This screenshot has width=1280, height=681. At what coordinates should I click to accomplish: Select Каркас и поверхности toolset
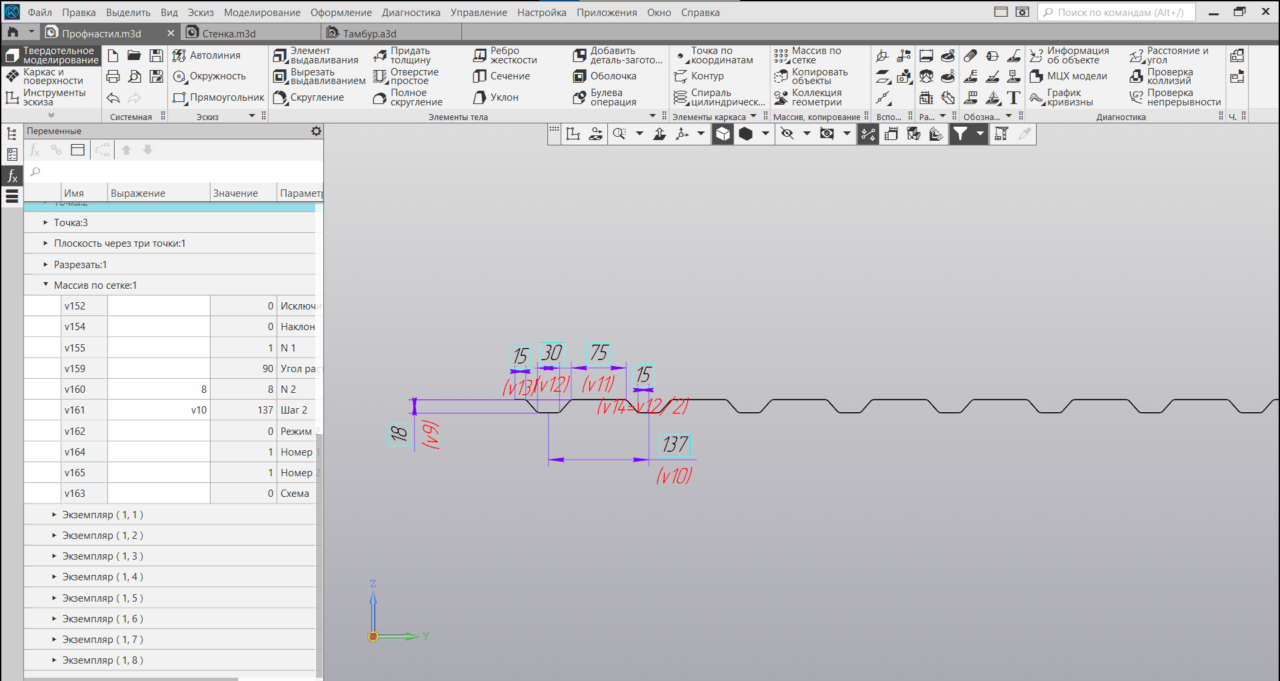coord(50,76)
